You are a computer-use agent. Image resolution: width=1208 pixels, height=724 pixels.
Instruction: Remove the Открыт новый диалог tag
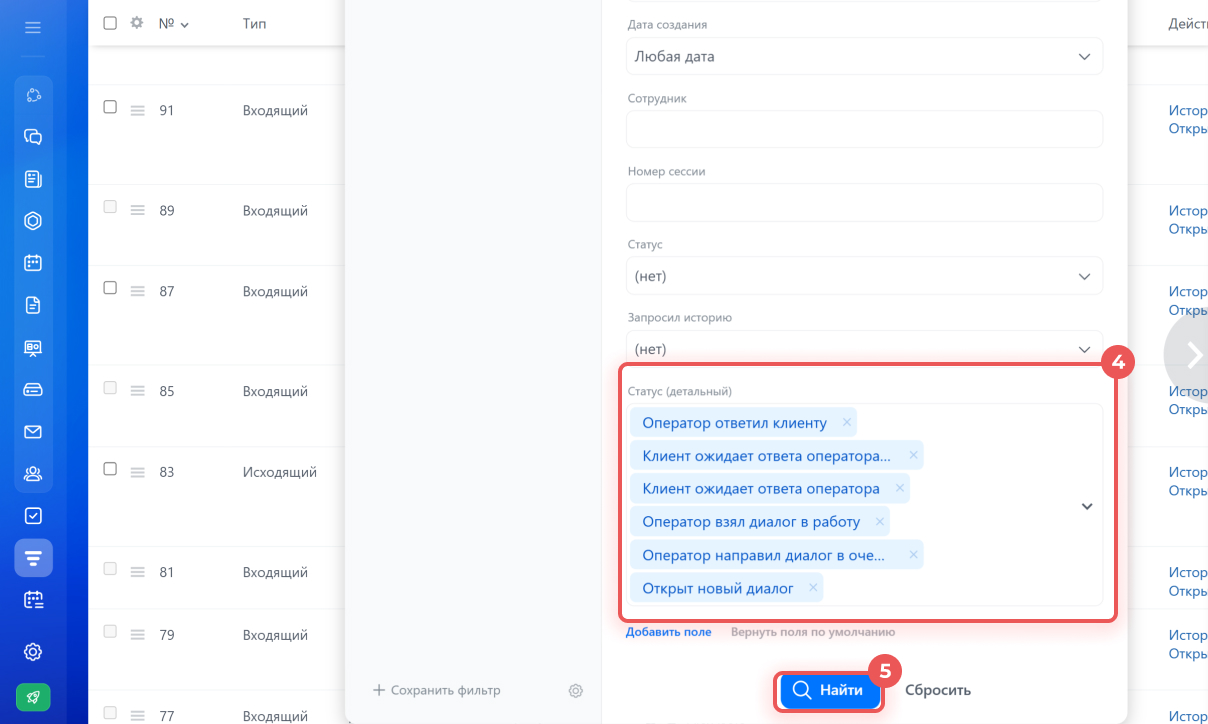813,588
